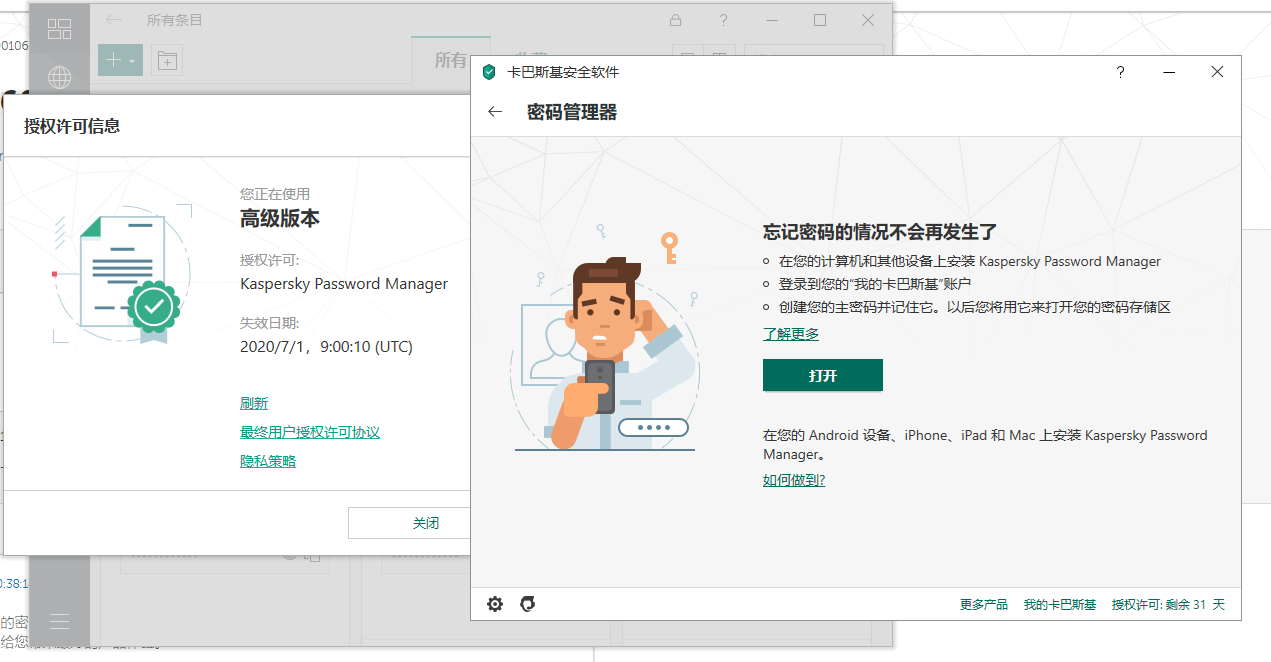1271x662 pixels.
Task: Click the expiry date 2020/7/1, 9:00:10 (UTC)
Action: click(326, 347)
